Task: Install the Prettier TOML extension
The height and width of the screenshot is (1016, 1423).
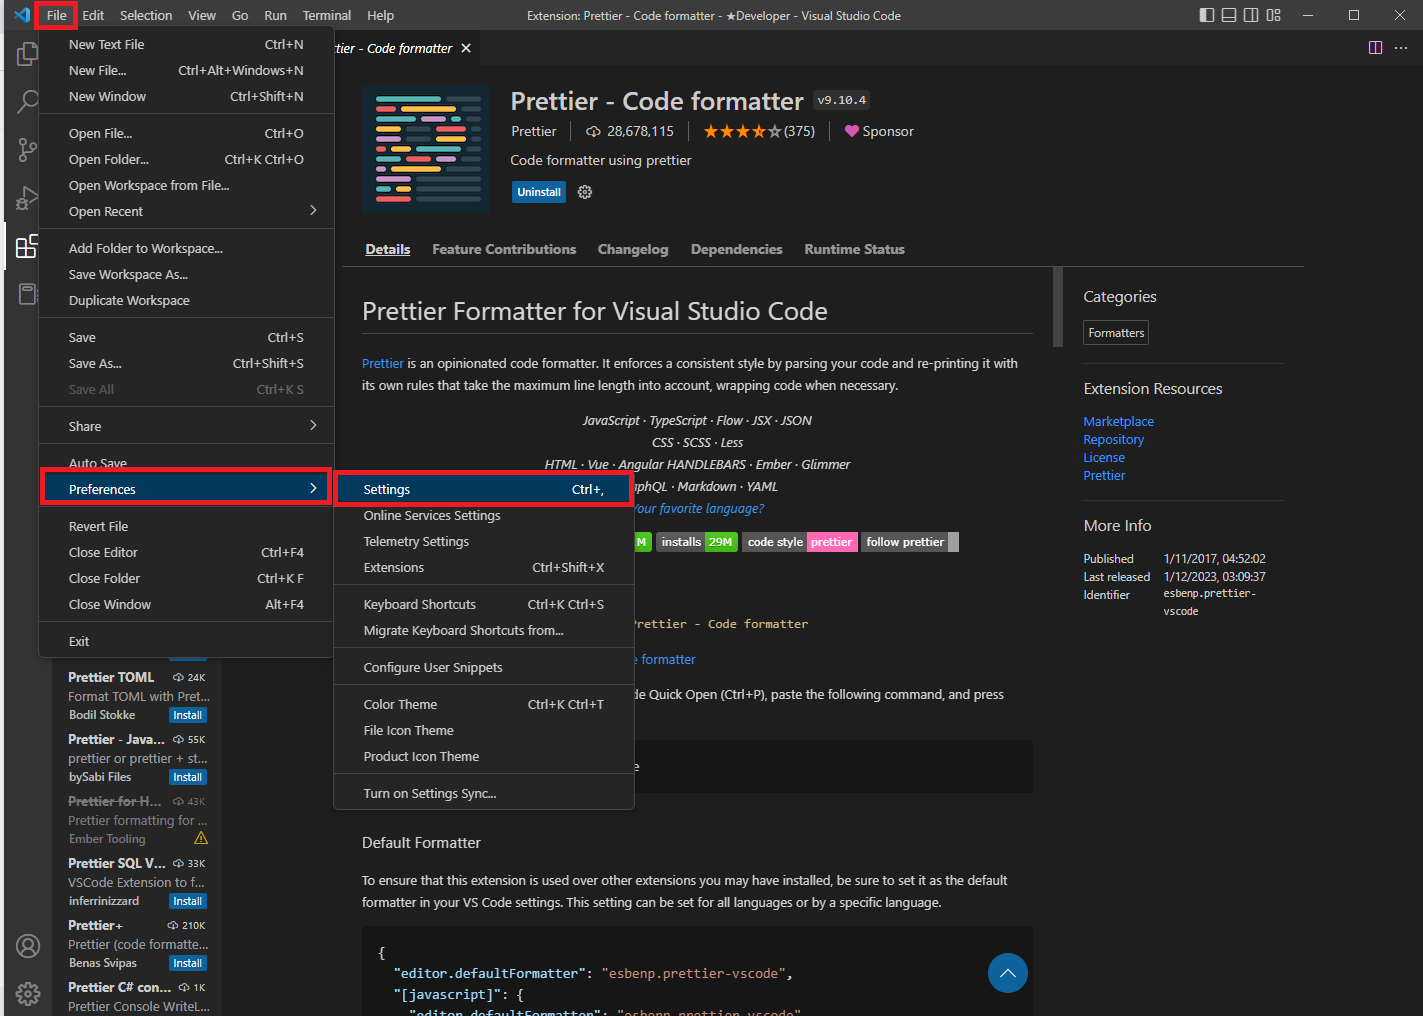Action: (188, 715)
